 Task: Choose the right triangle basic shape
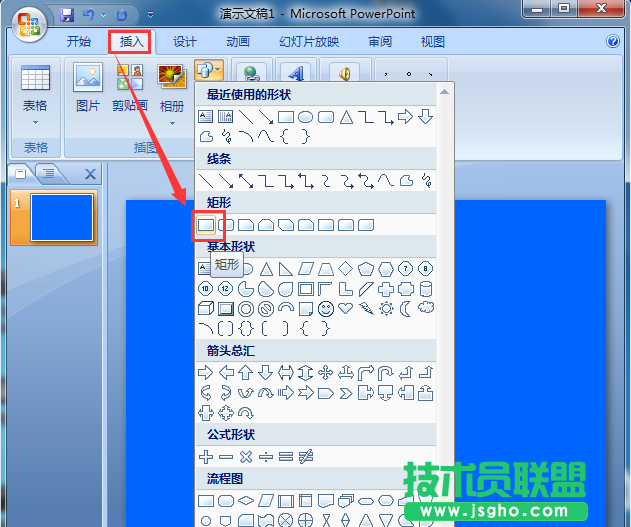(x=286, y=269)
